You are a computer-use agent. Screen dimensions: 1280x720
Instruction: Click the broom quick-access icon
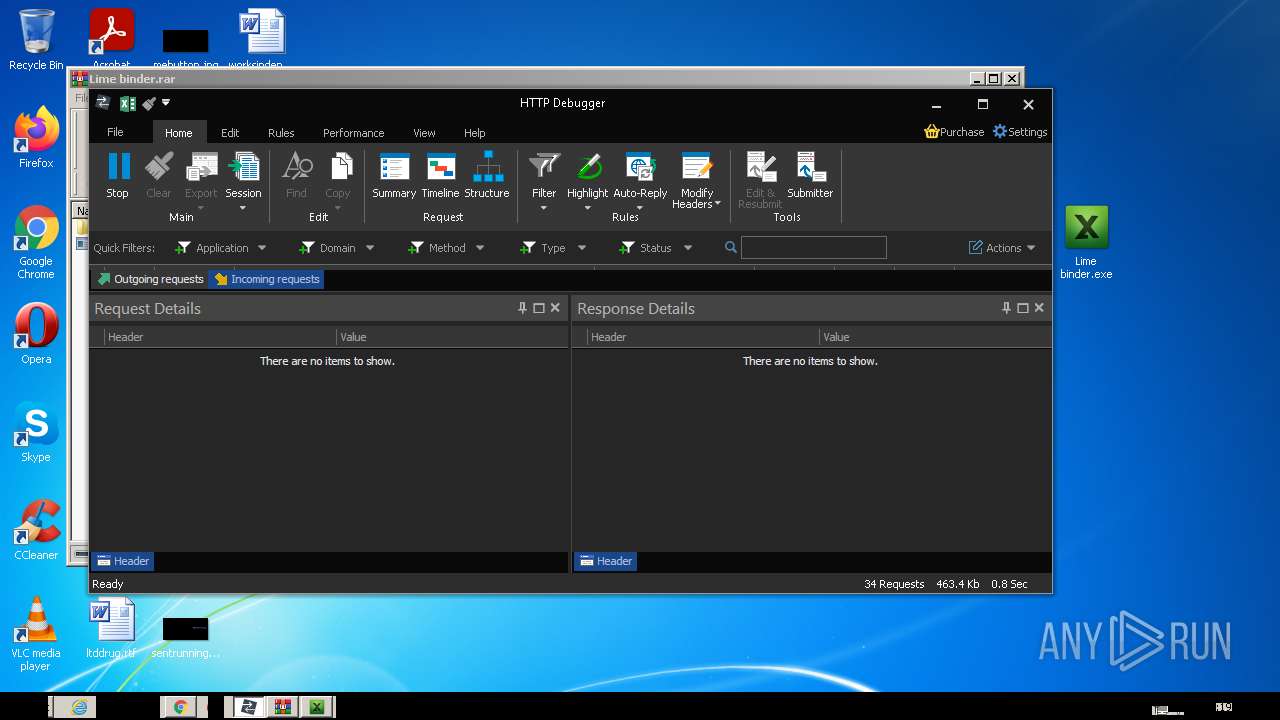149,103
